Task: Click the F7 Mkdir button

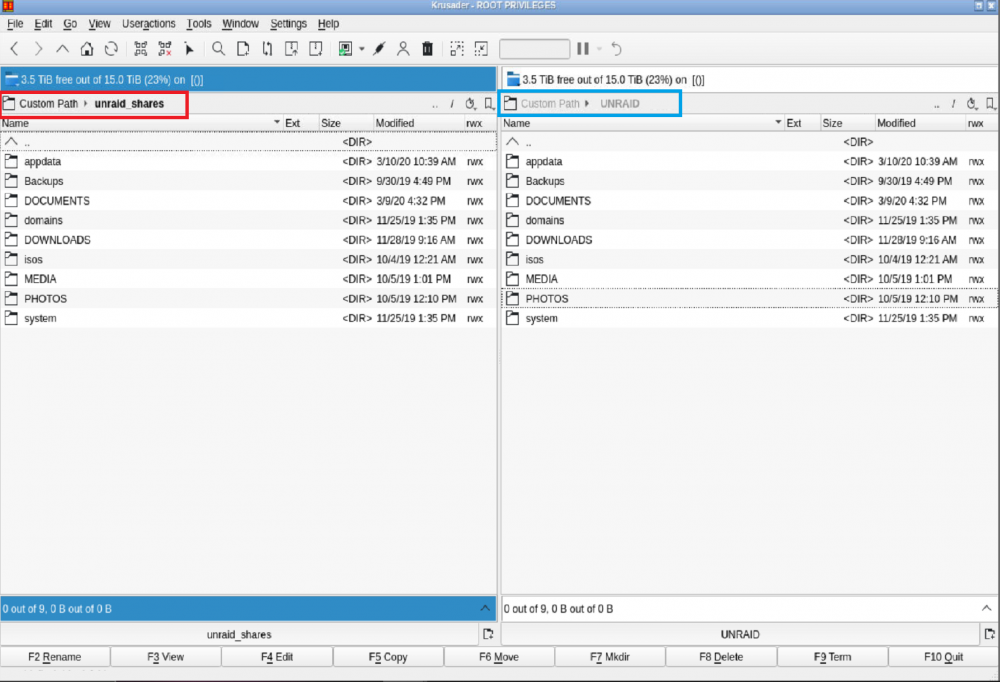Action: point(610,656)
